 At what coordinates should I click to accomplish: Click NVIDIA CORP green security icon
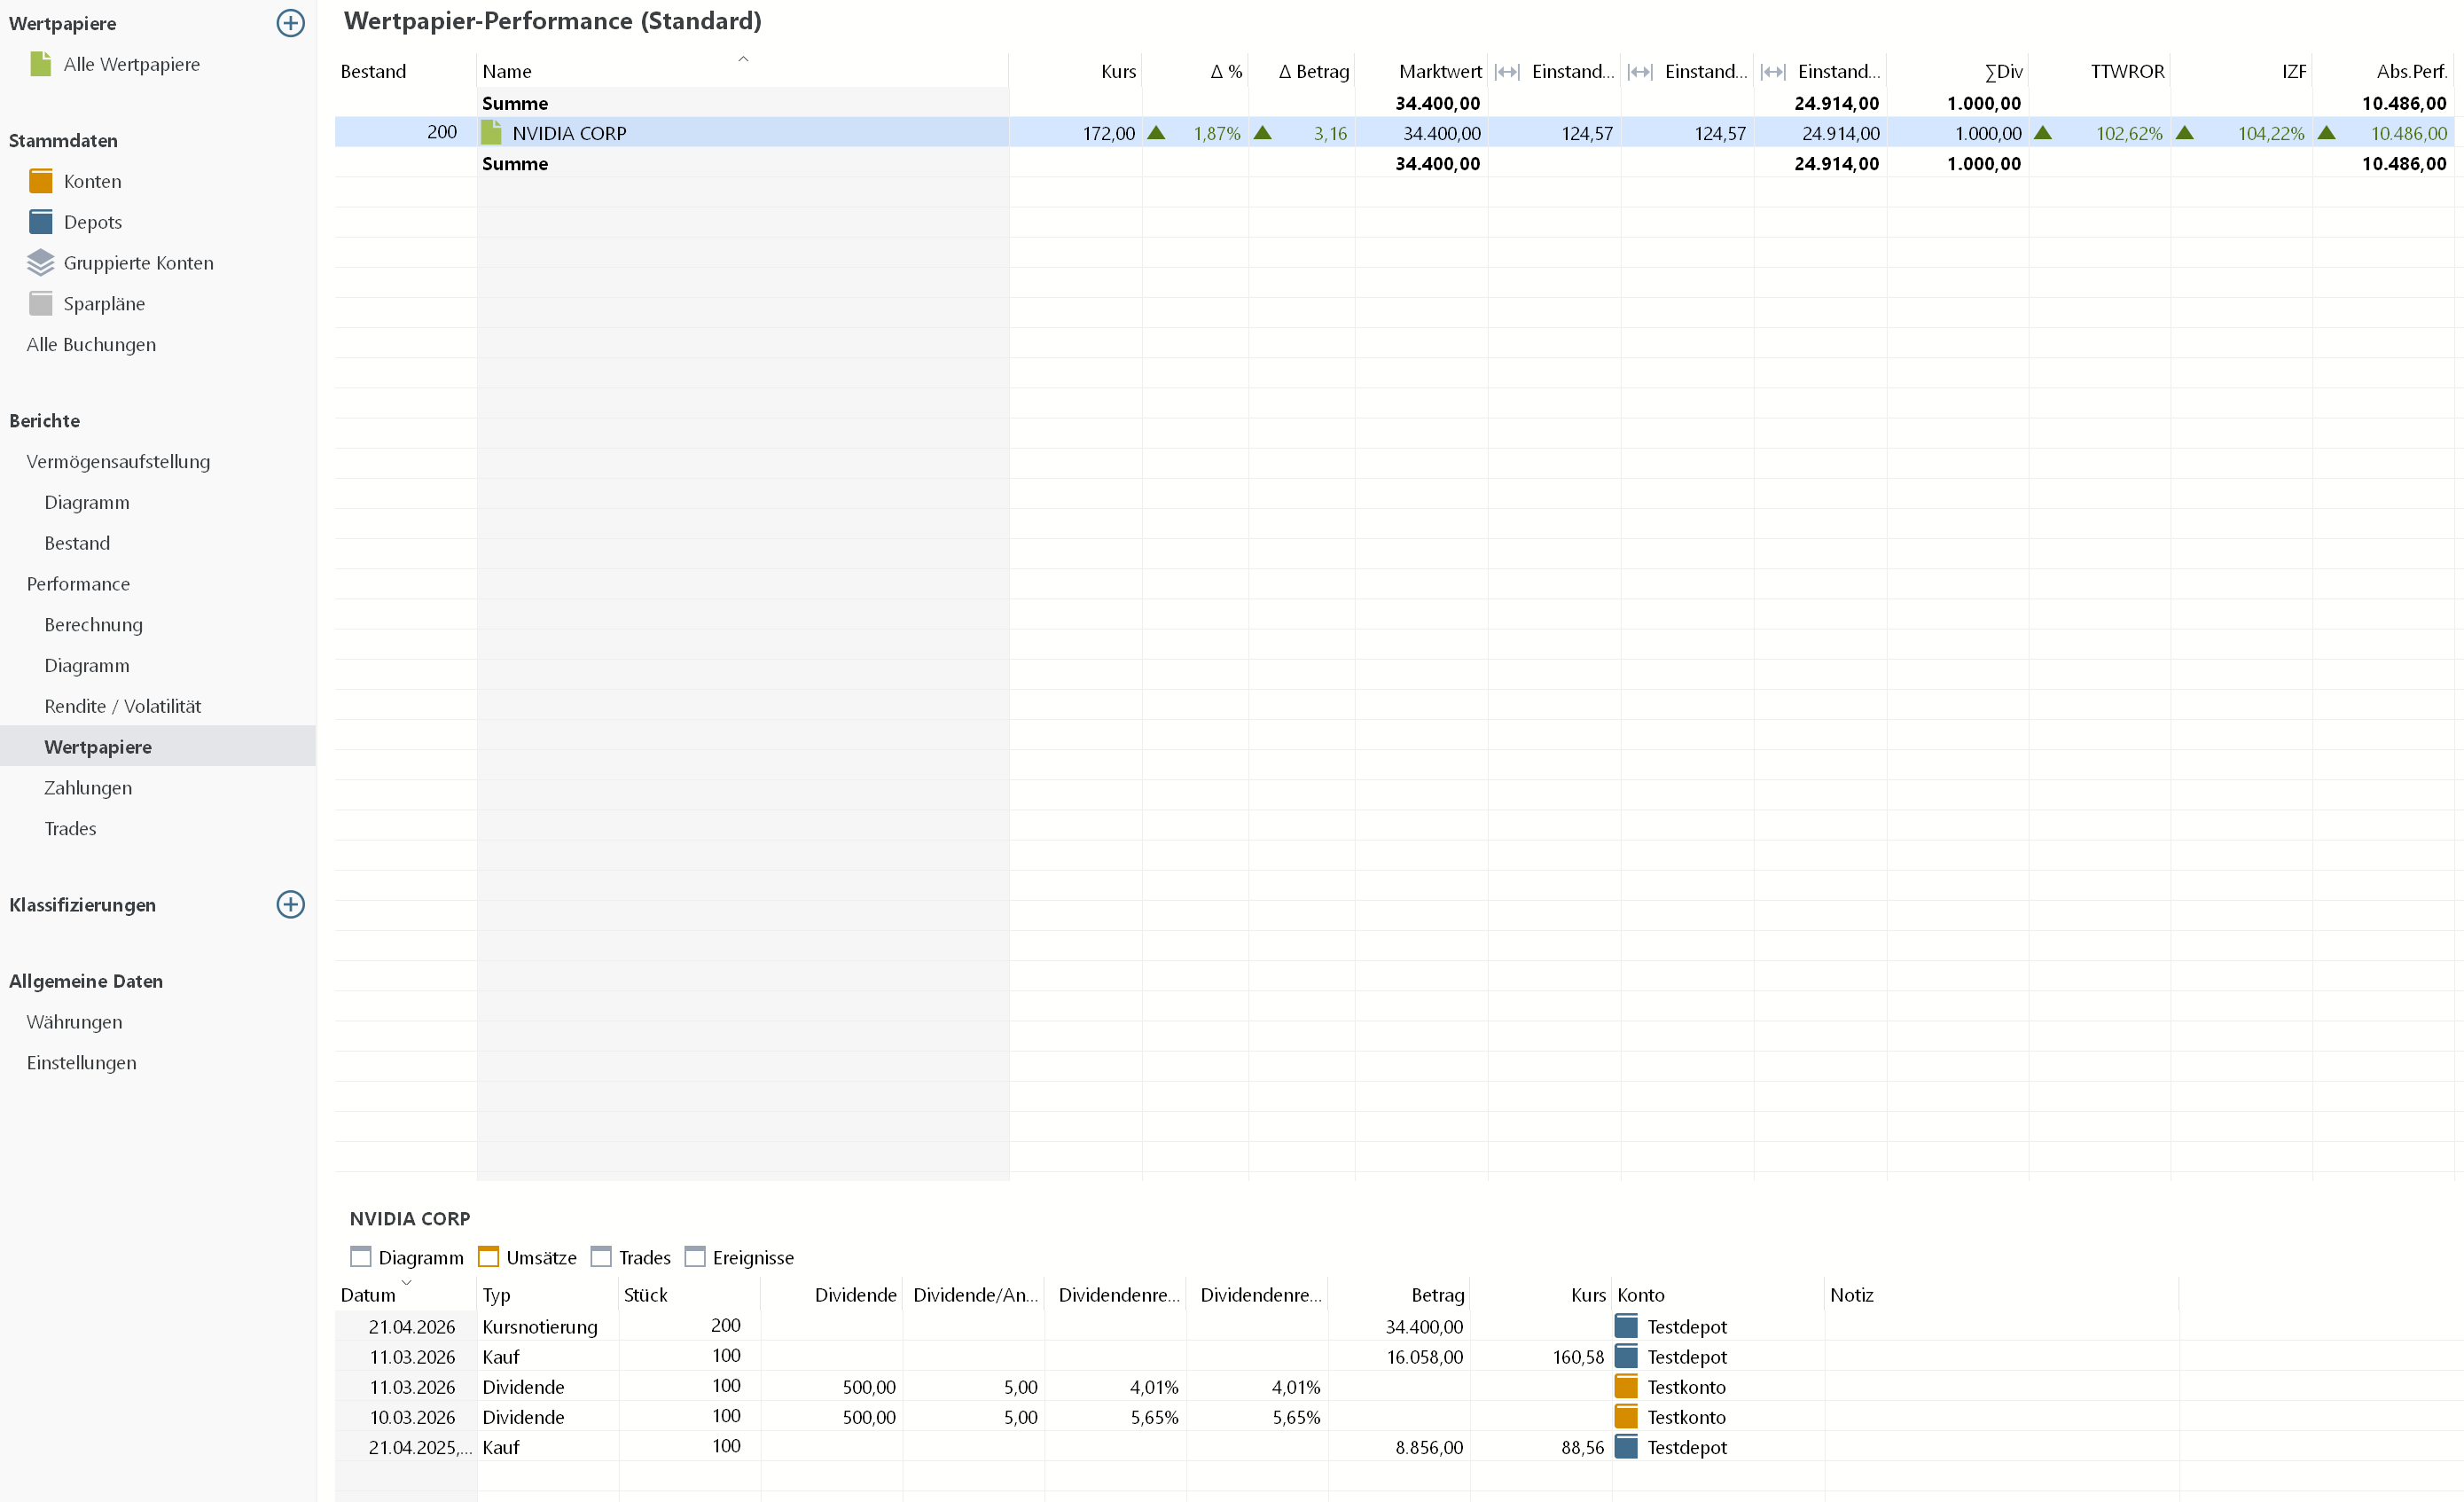(x=491, y=133)
